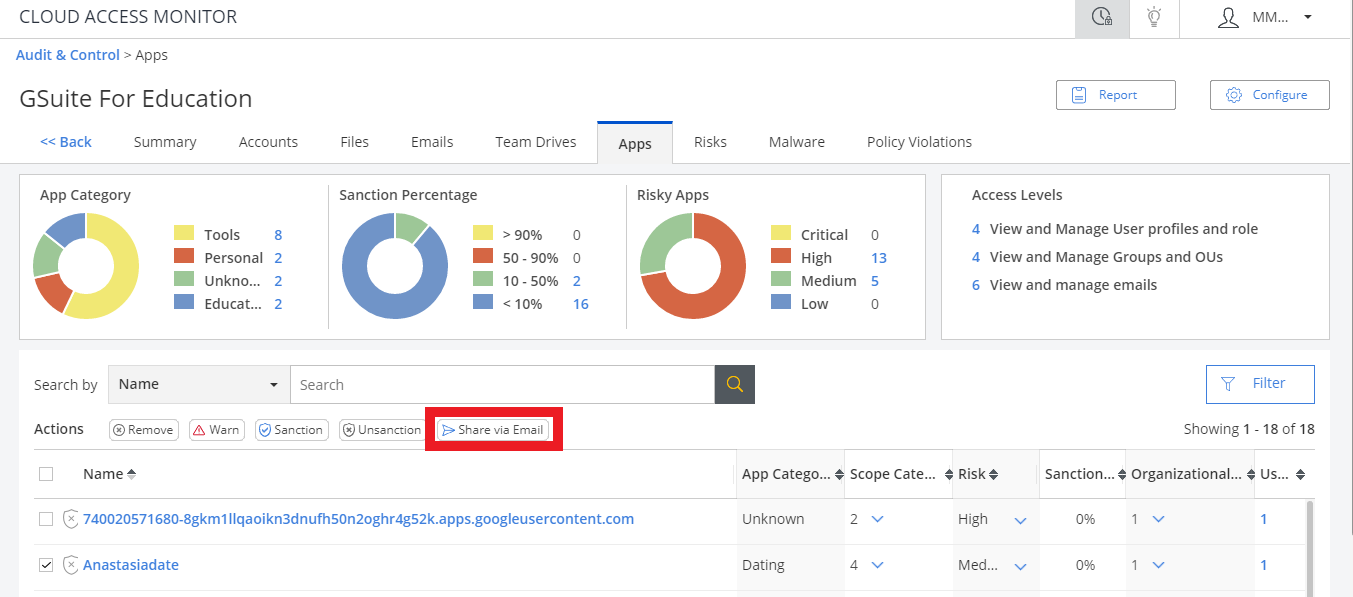
Task: Click the Remove action button
Action: point(143,430)
